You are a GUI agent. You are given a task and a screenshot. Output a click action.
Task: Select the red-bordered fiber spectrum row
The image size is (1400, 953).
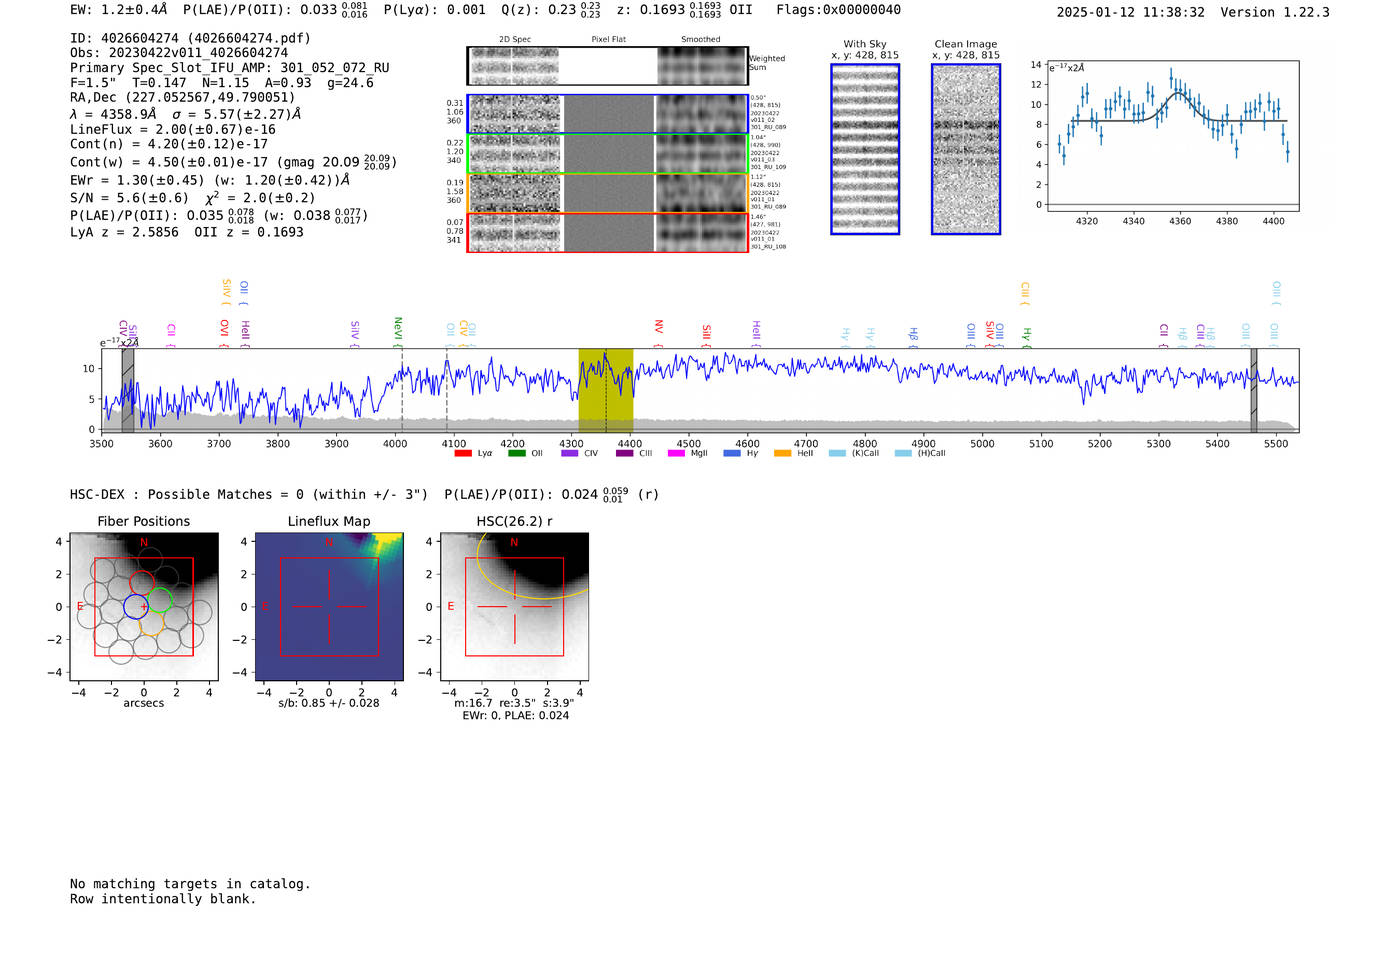[607, 232]
